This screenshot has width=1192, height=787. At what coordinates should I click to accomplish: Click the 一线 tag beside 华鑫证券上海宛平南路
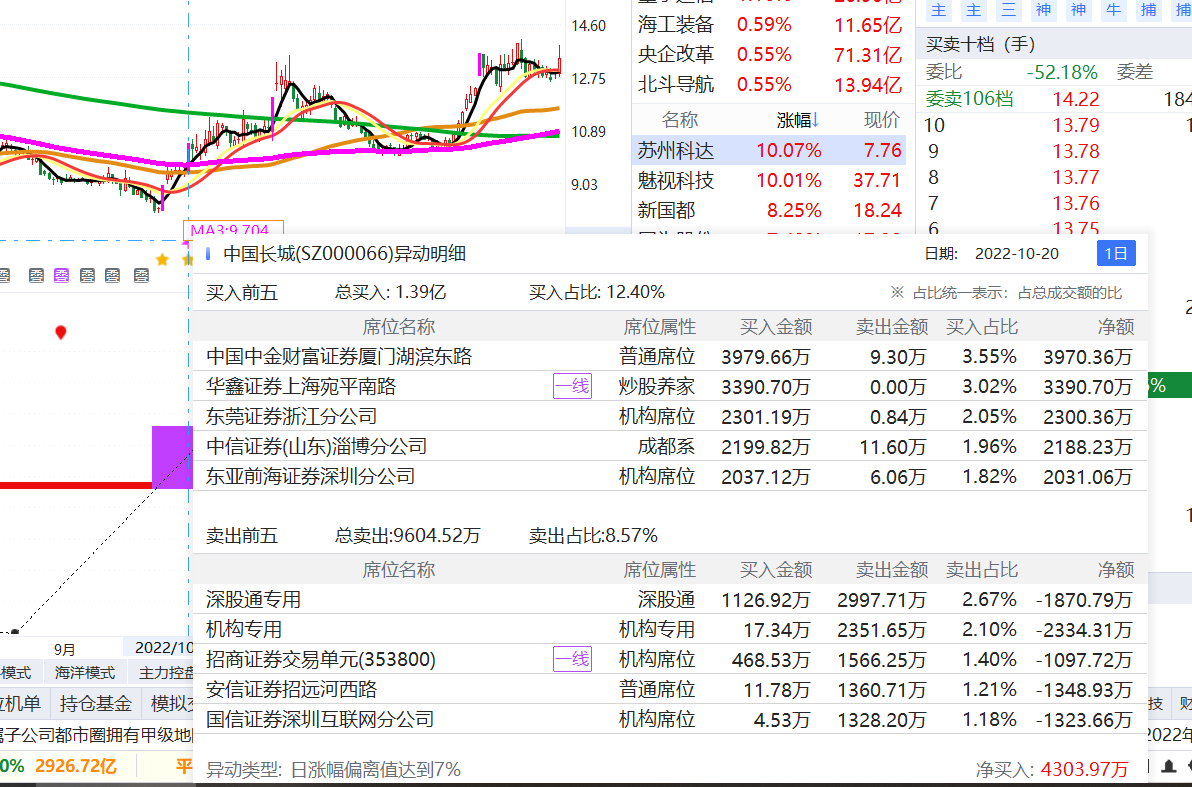point(572,386)
